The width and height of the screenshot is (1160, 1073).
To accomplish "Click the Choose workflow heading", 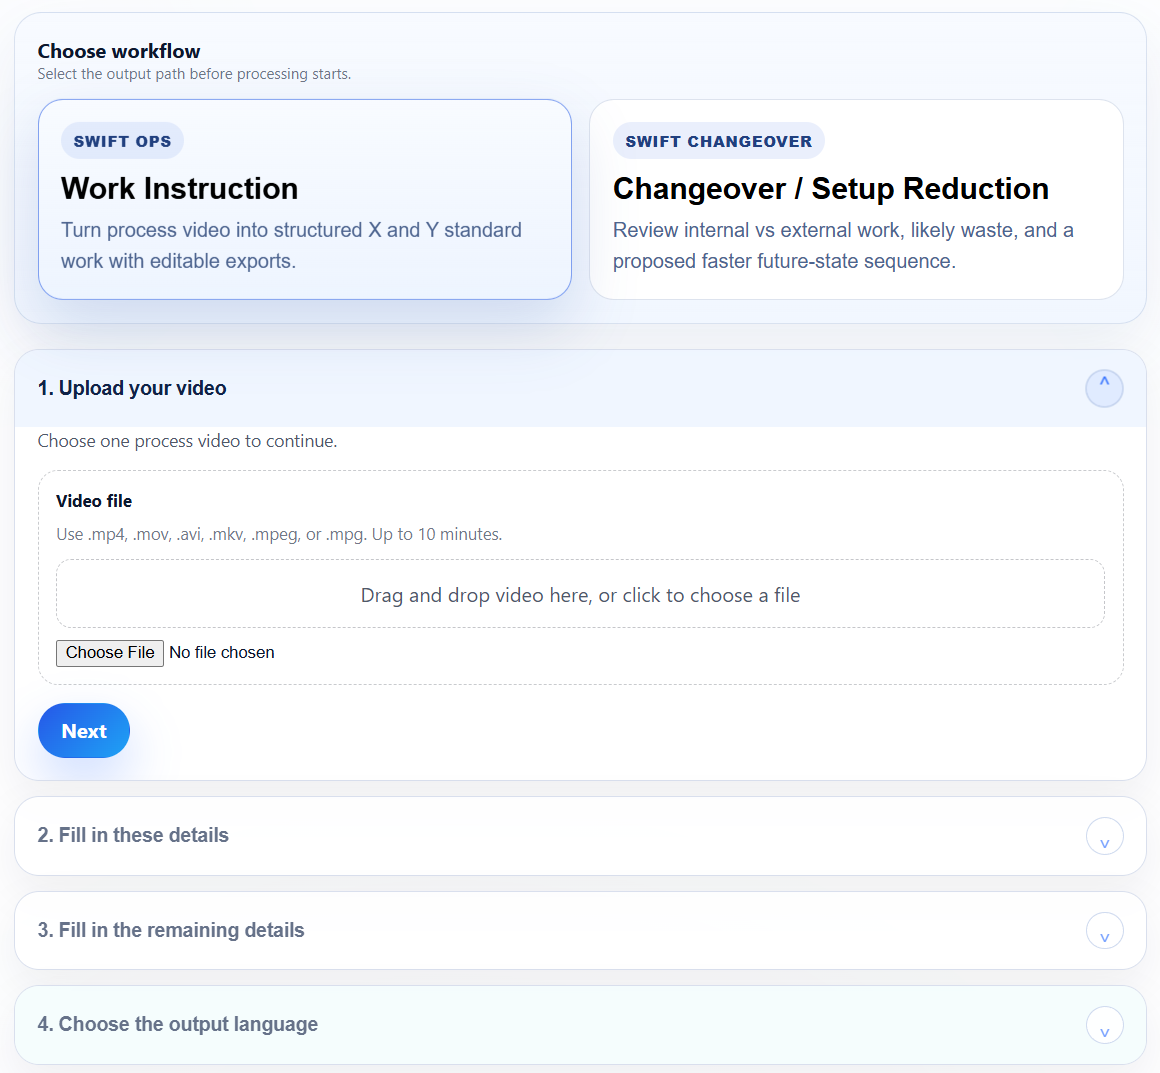I will [x=118, y=50].
